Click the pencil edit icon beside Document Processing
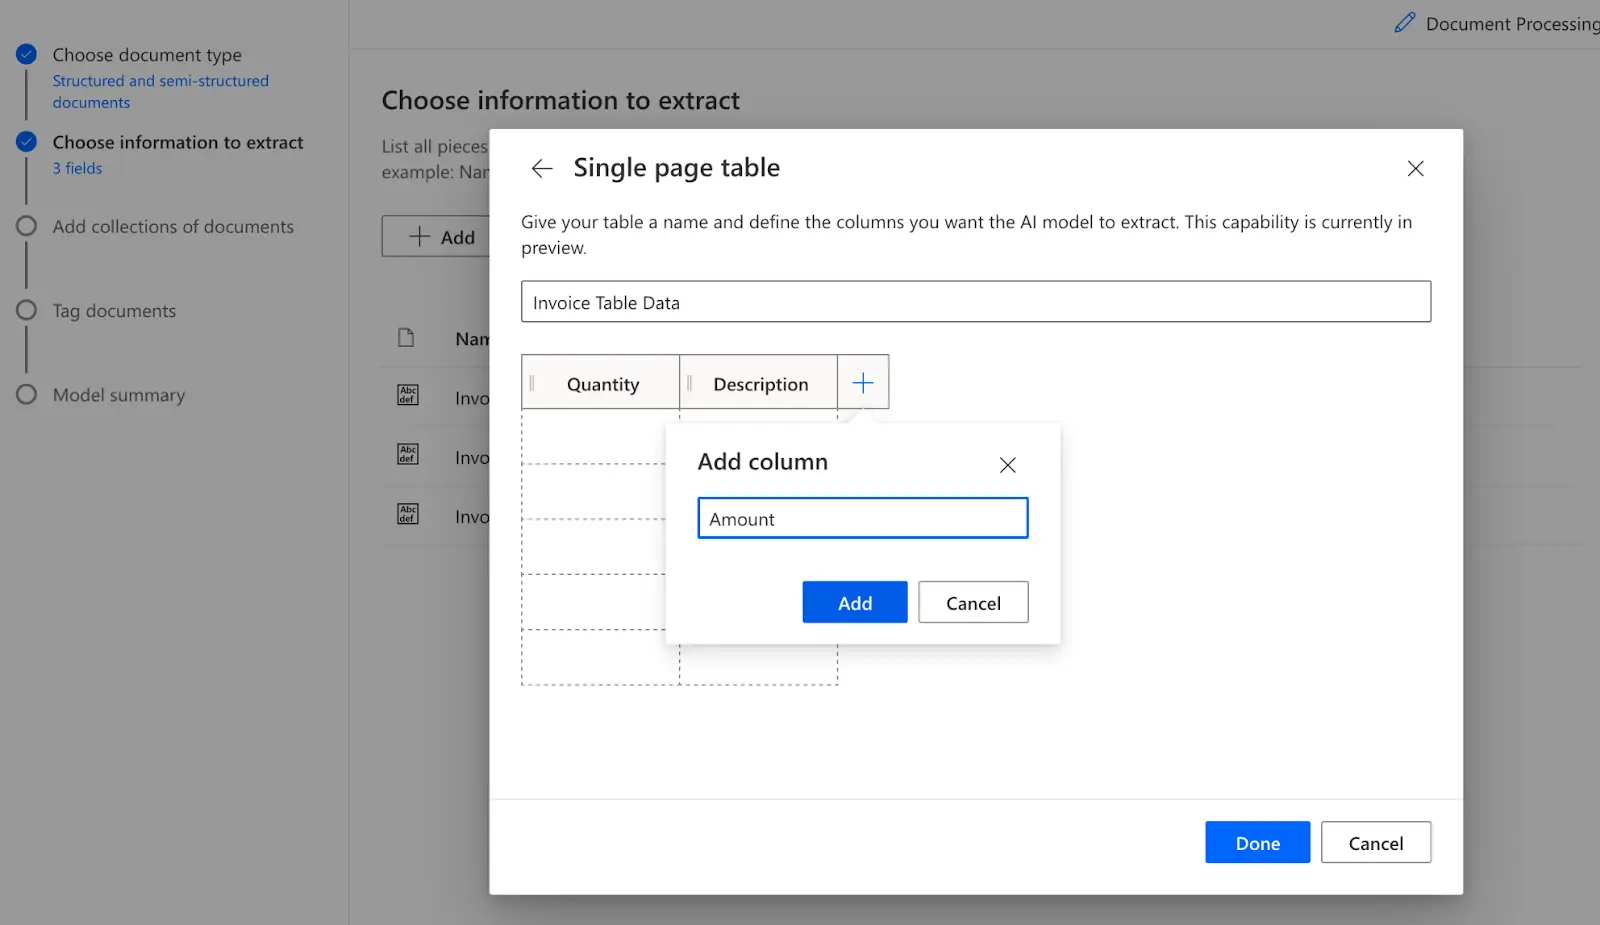Image resolution: width=1600 pixels, height=925 pixels. tap(1405, 23)
